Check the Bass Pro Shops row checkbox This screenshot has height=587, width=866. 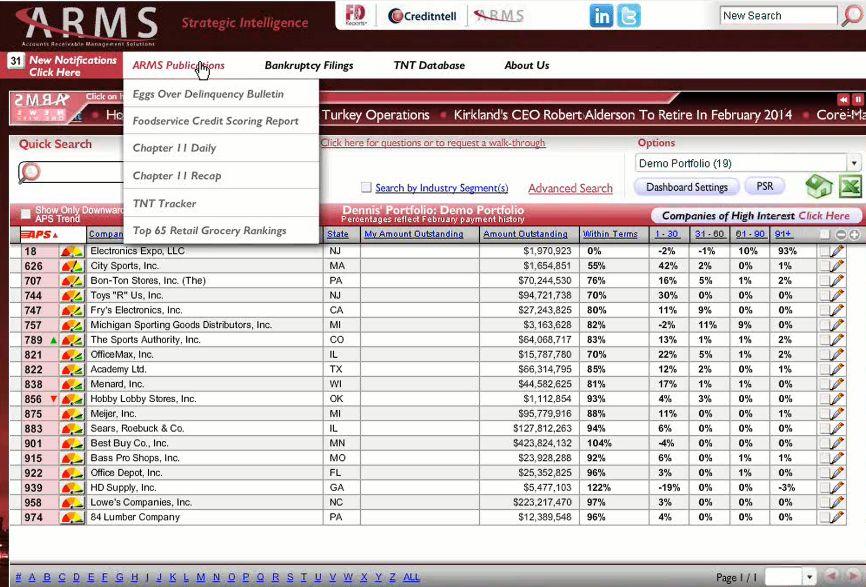coord(825,458)
